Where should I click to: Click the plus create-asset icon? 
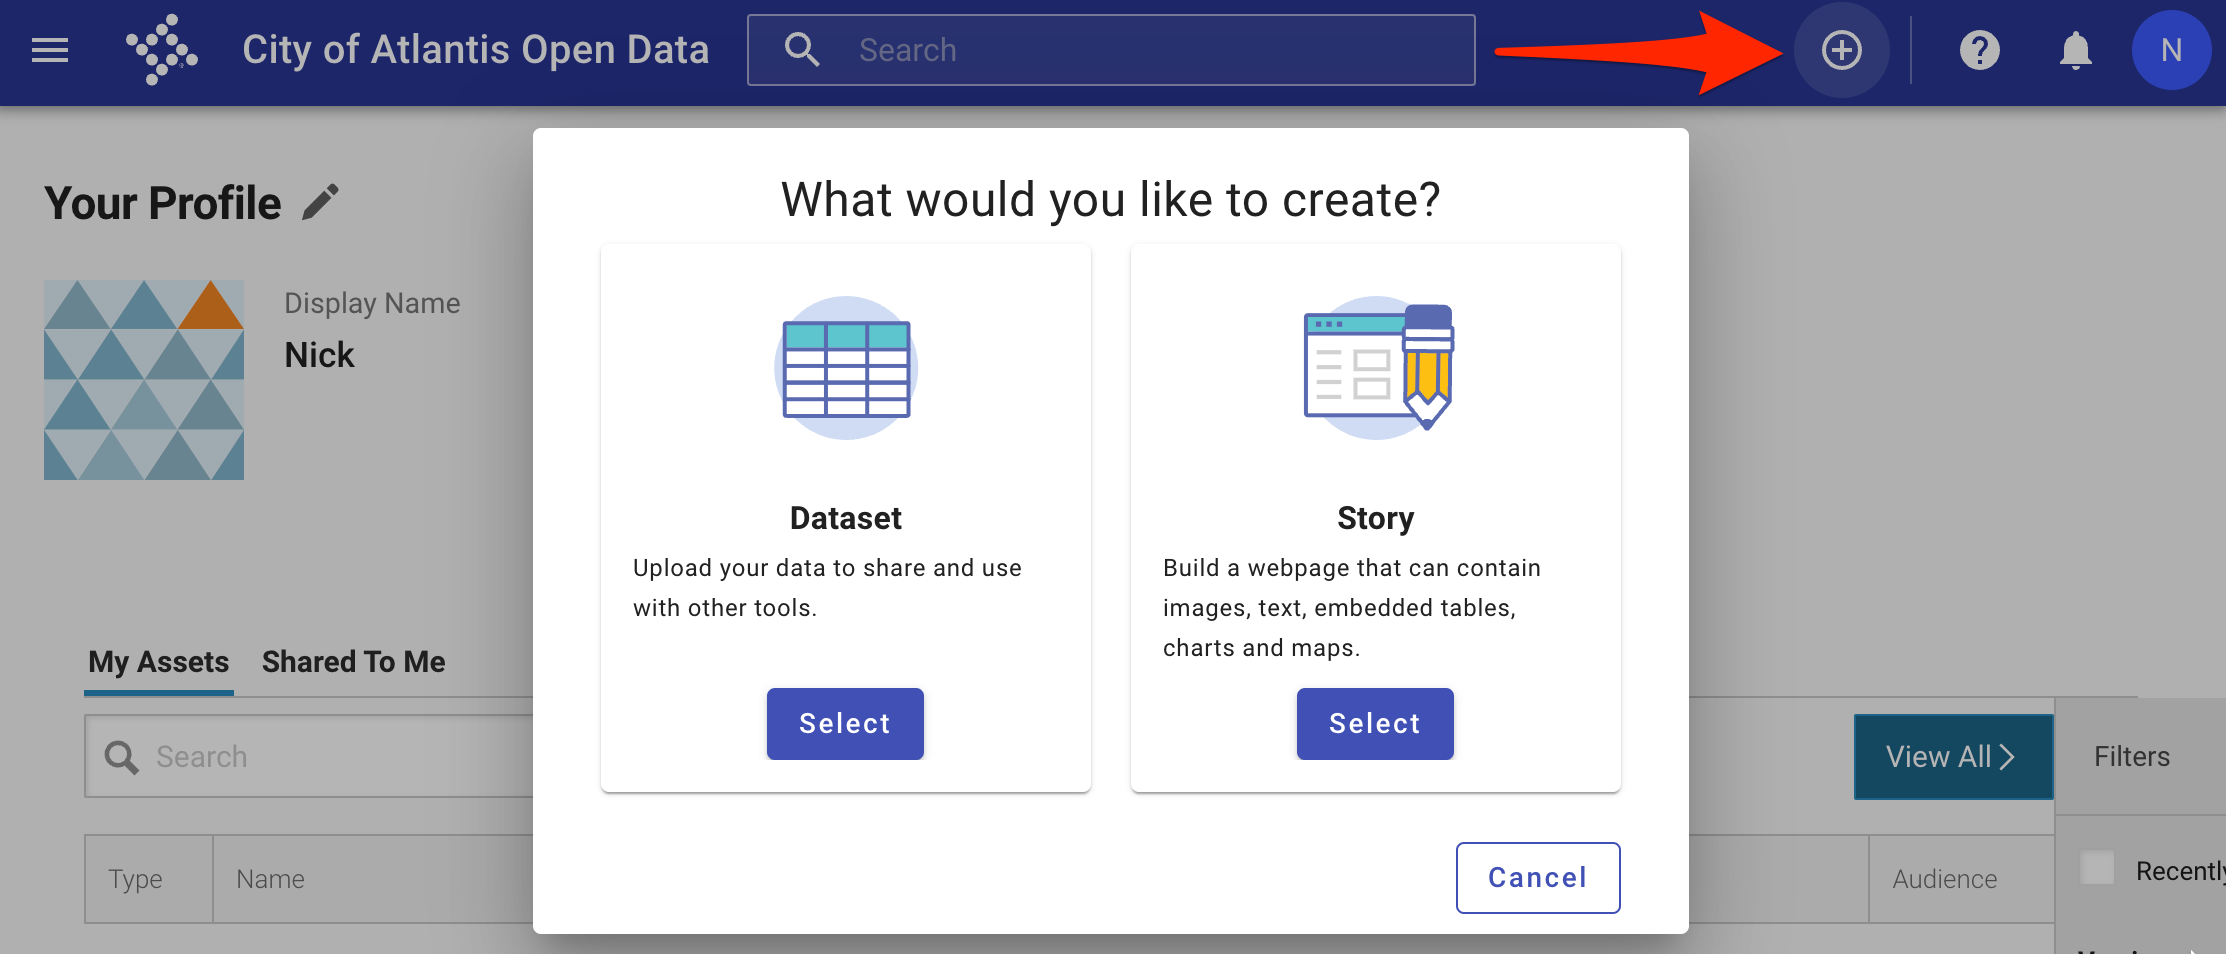[1841, 50]
